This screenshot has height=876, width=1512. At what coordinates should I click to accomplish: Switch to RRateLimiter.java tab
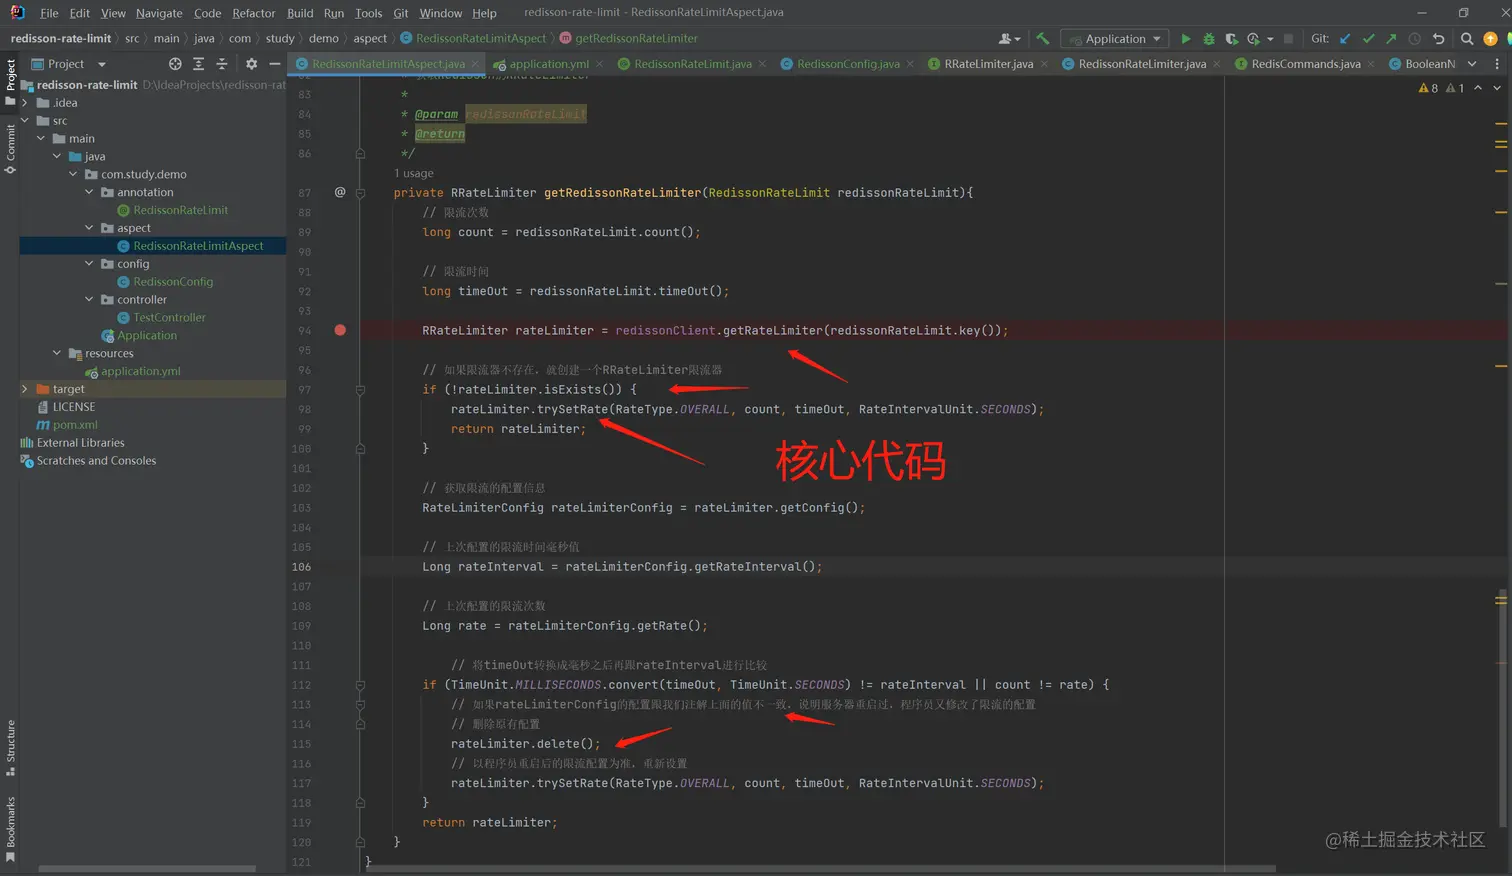pyautogui.click(x=988, y=64)
